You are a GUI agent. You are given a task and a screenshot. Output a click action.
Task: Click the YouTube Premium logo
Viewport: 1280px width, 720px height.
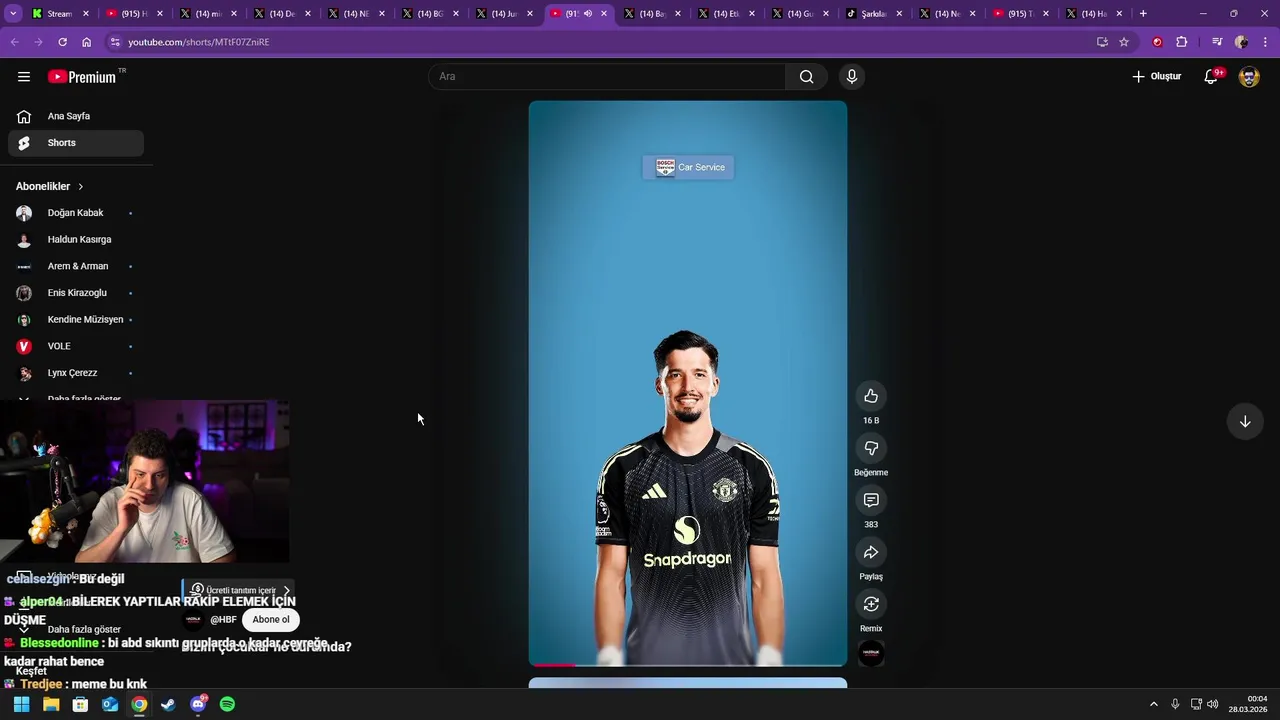(x=82, y=77)
